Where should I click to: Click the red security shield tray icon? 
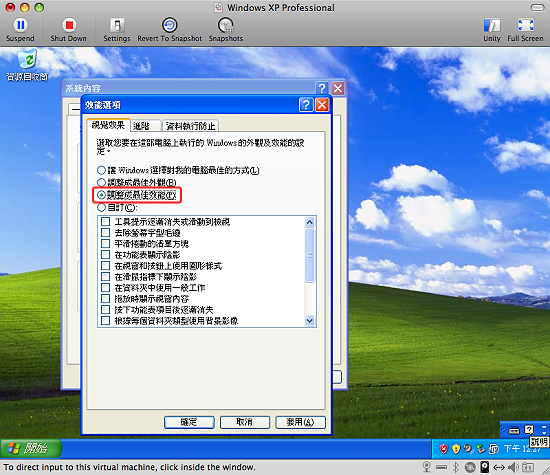coord(444,448)
